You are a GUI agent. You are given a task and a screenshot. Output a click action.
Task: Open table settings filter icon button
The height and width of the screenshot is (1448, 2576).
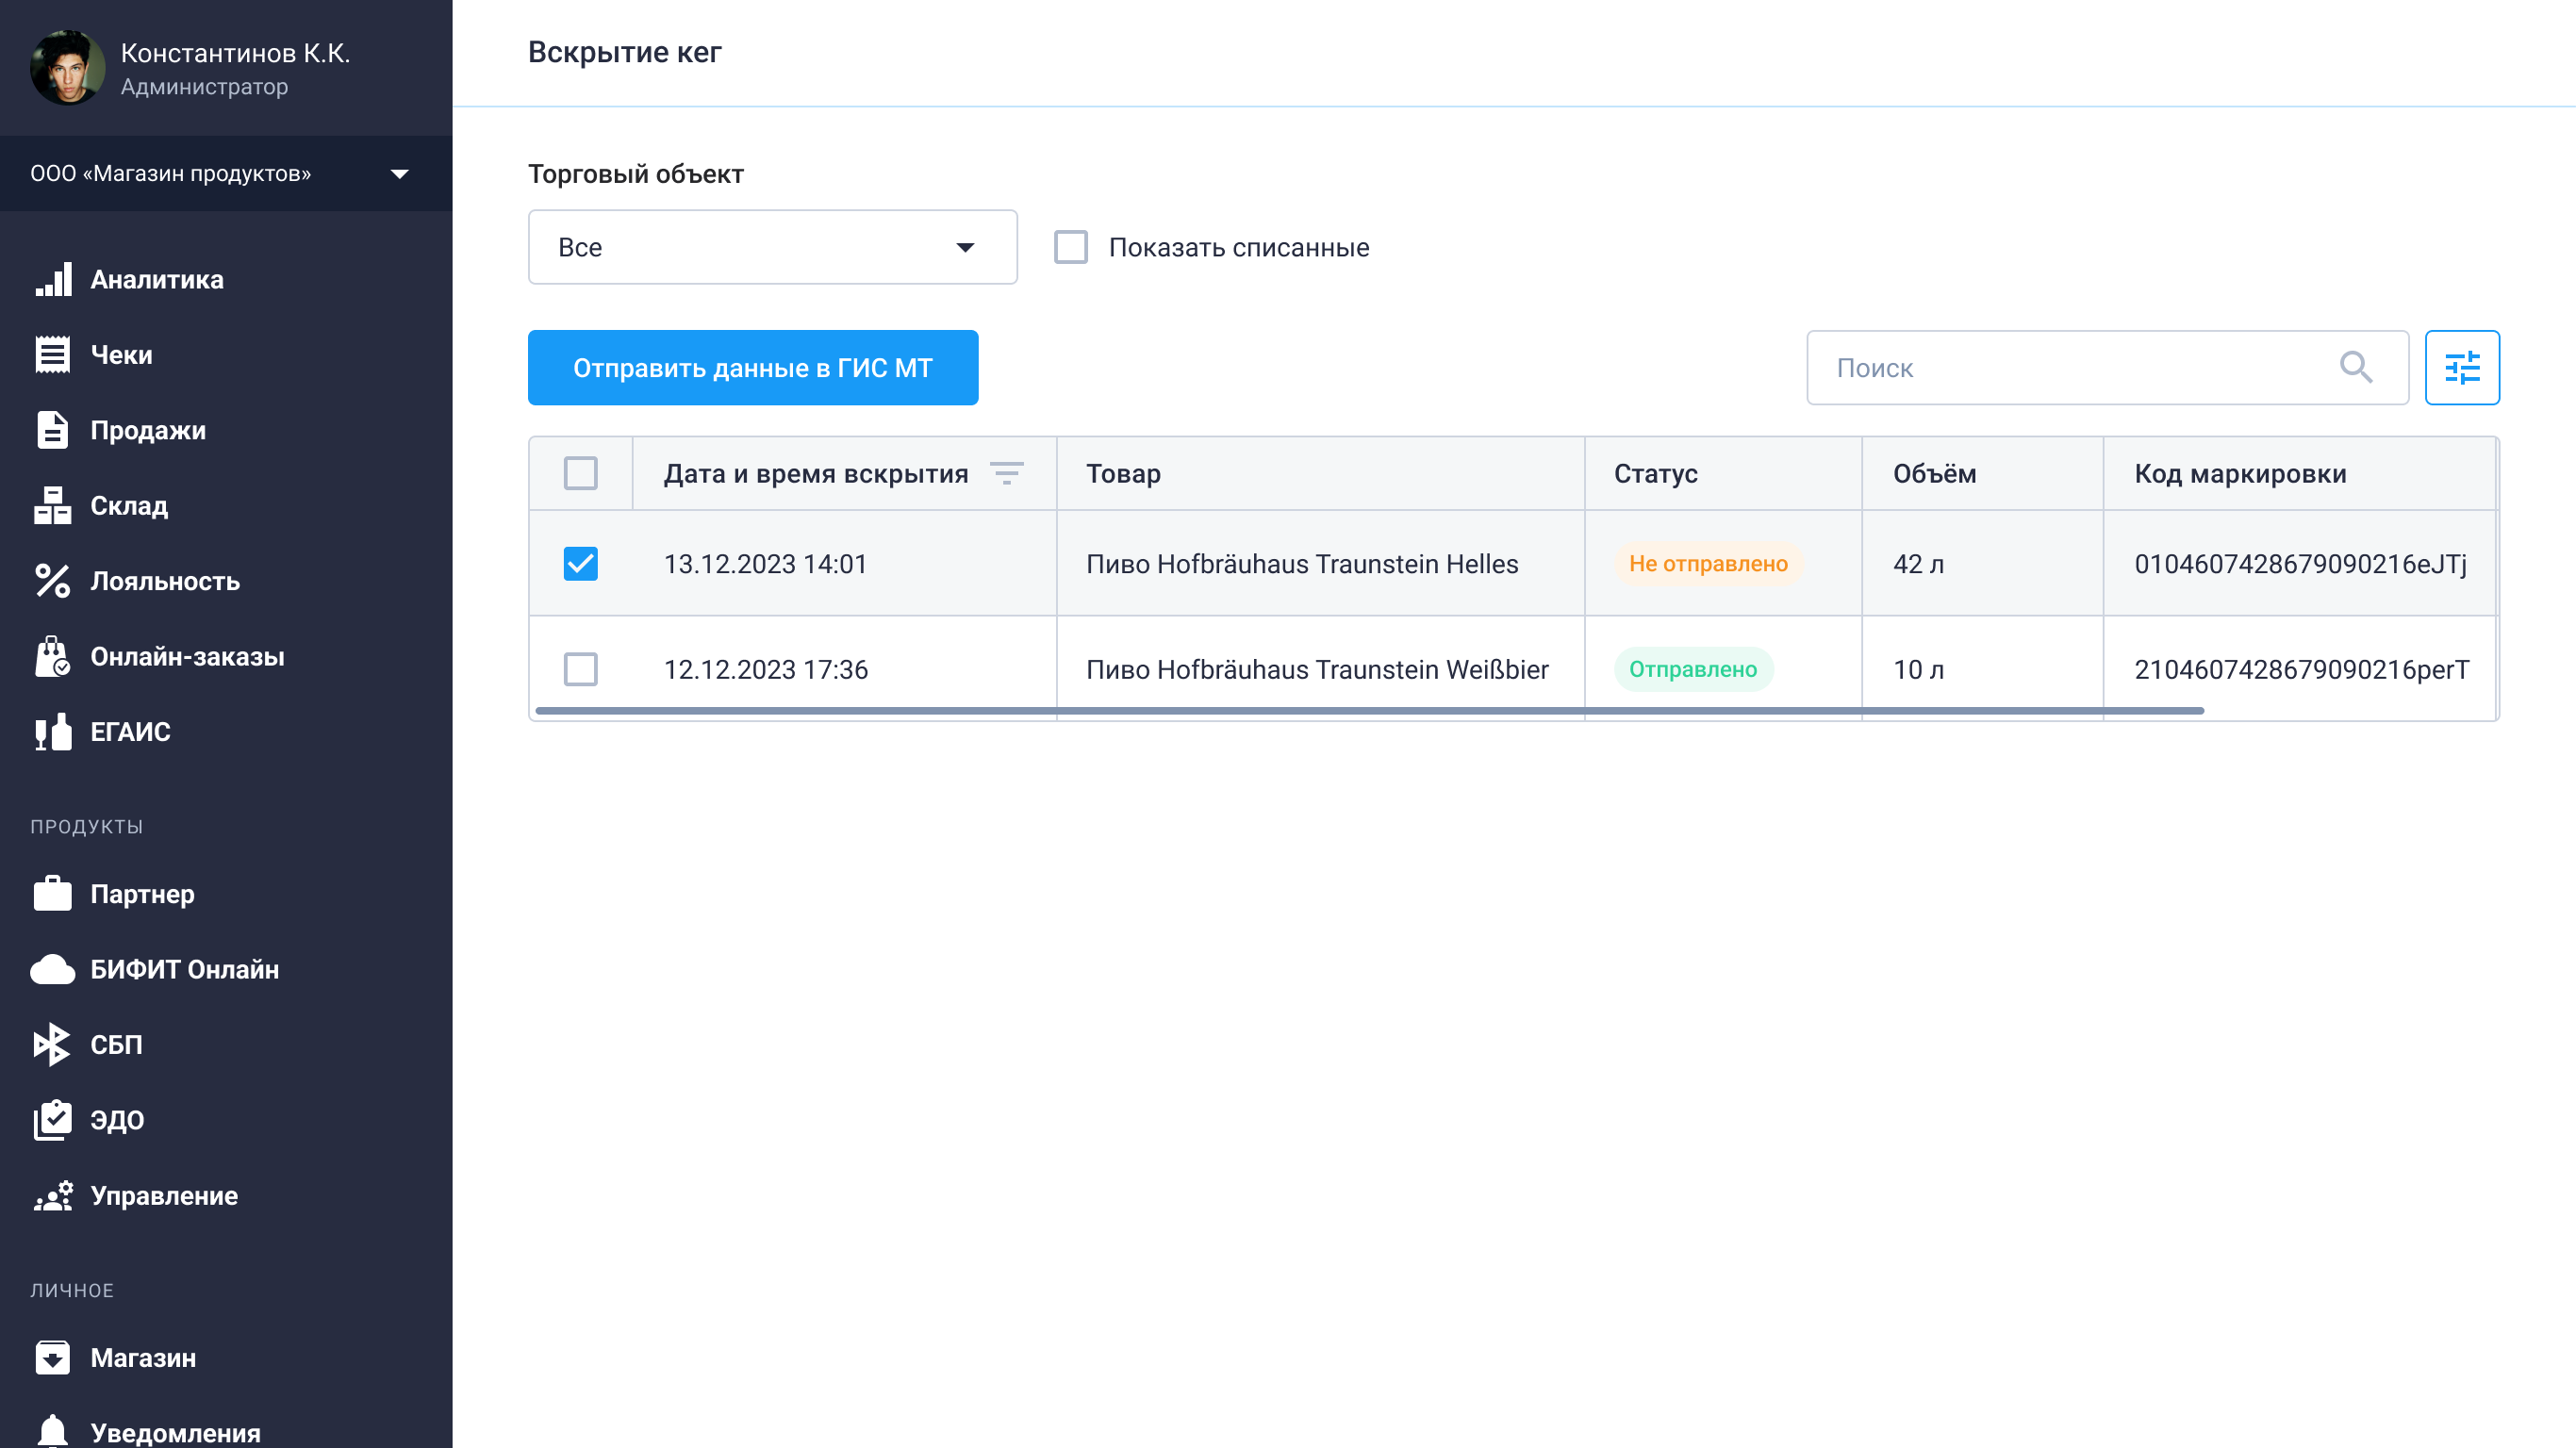pyautogui.click(x=2461, y=368)
